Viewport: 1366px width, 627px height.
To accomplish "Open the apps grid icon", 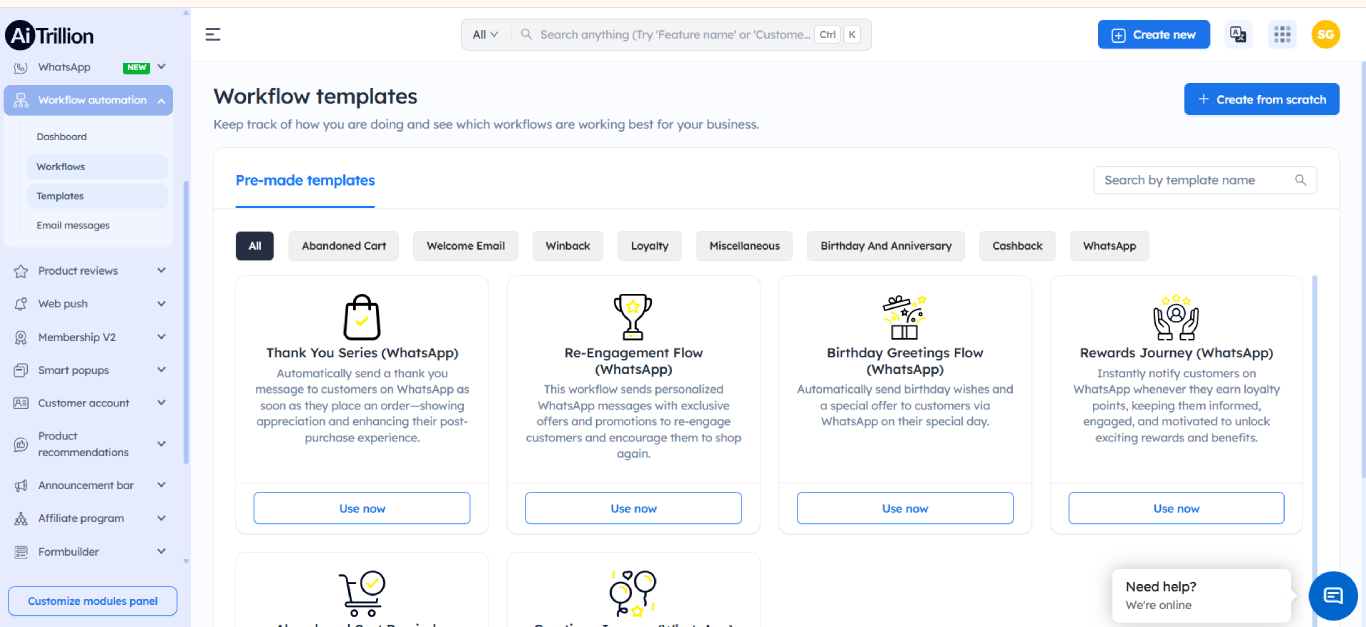I will coord(1282,33).
